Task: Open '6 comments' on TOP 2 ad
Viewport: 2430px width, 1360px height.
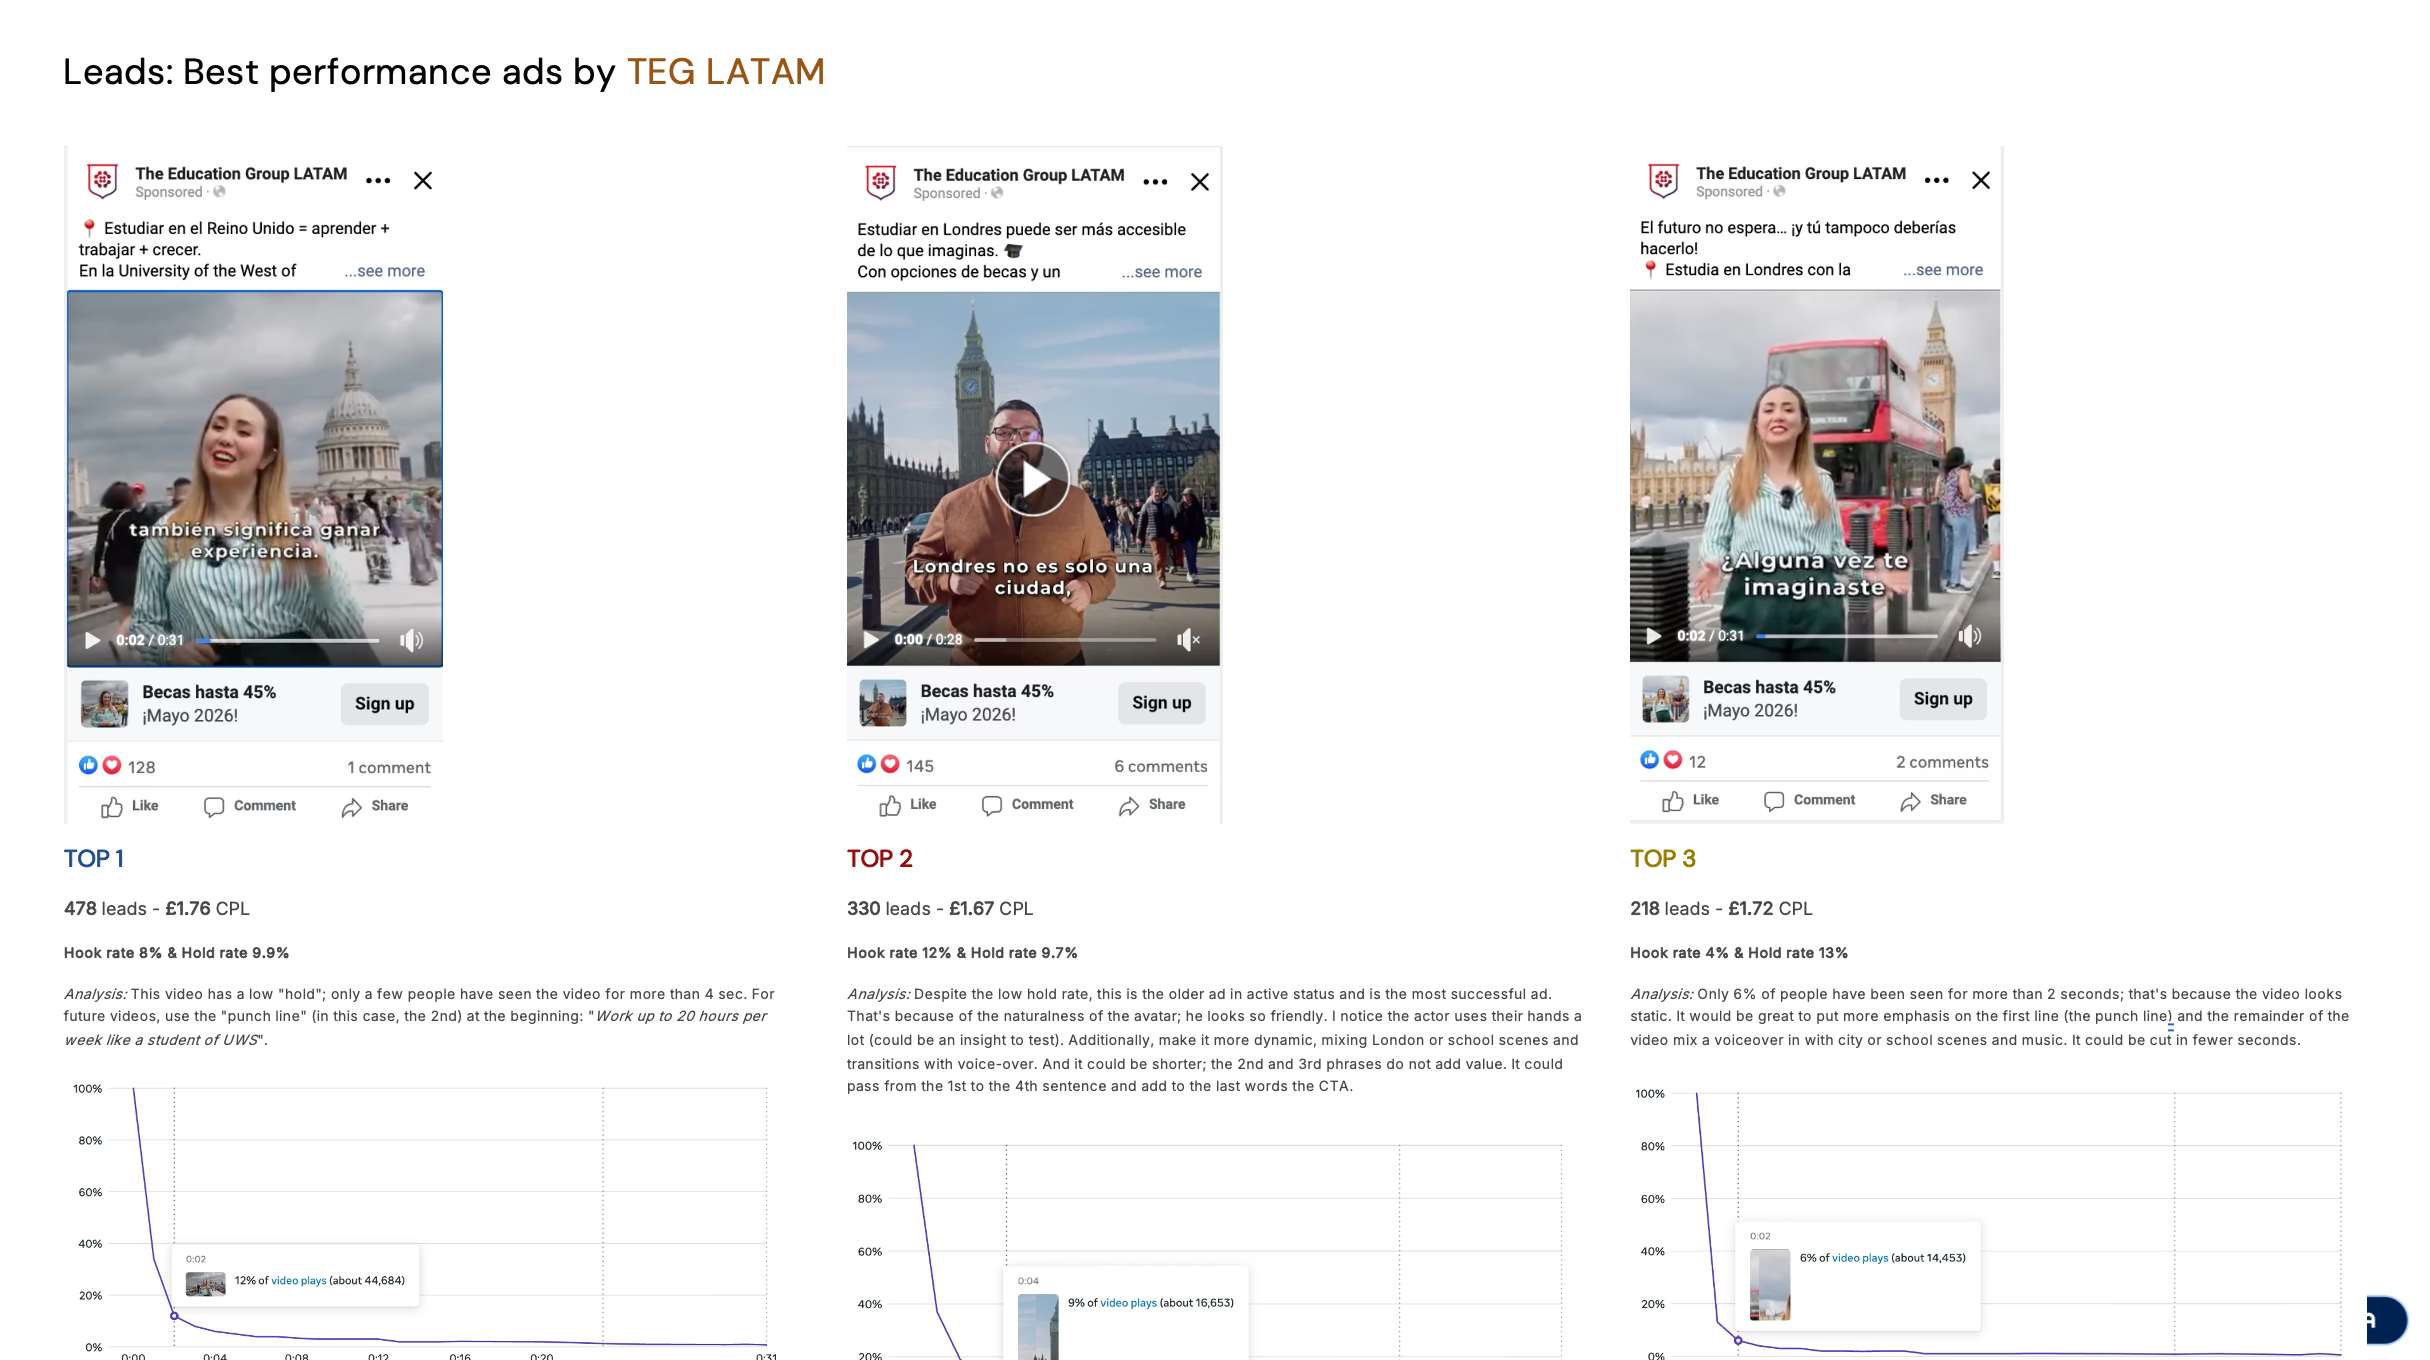Action: (1161, 767)
